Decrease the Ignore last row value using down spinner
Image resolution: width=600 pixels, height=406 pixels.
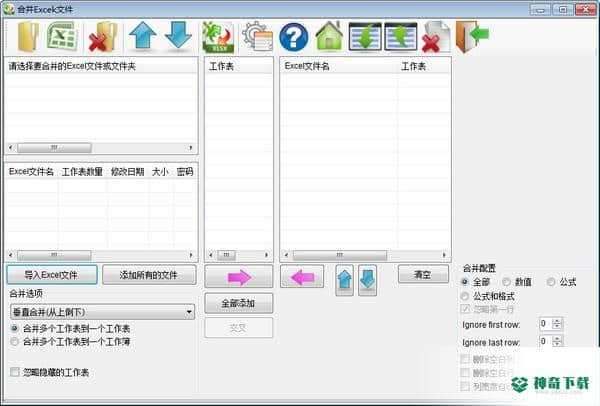pyautogui.click(x=557, y=344)
